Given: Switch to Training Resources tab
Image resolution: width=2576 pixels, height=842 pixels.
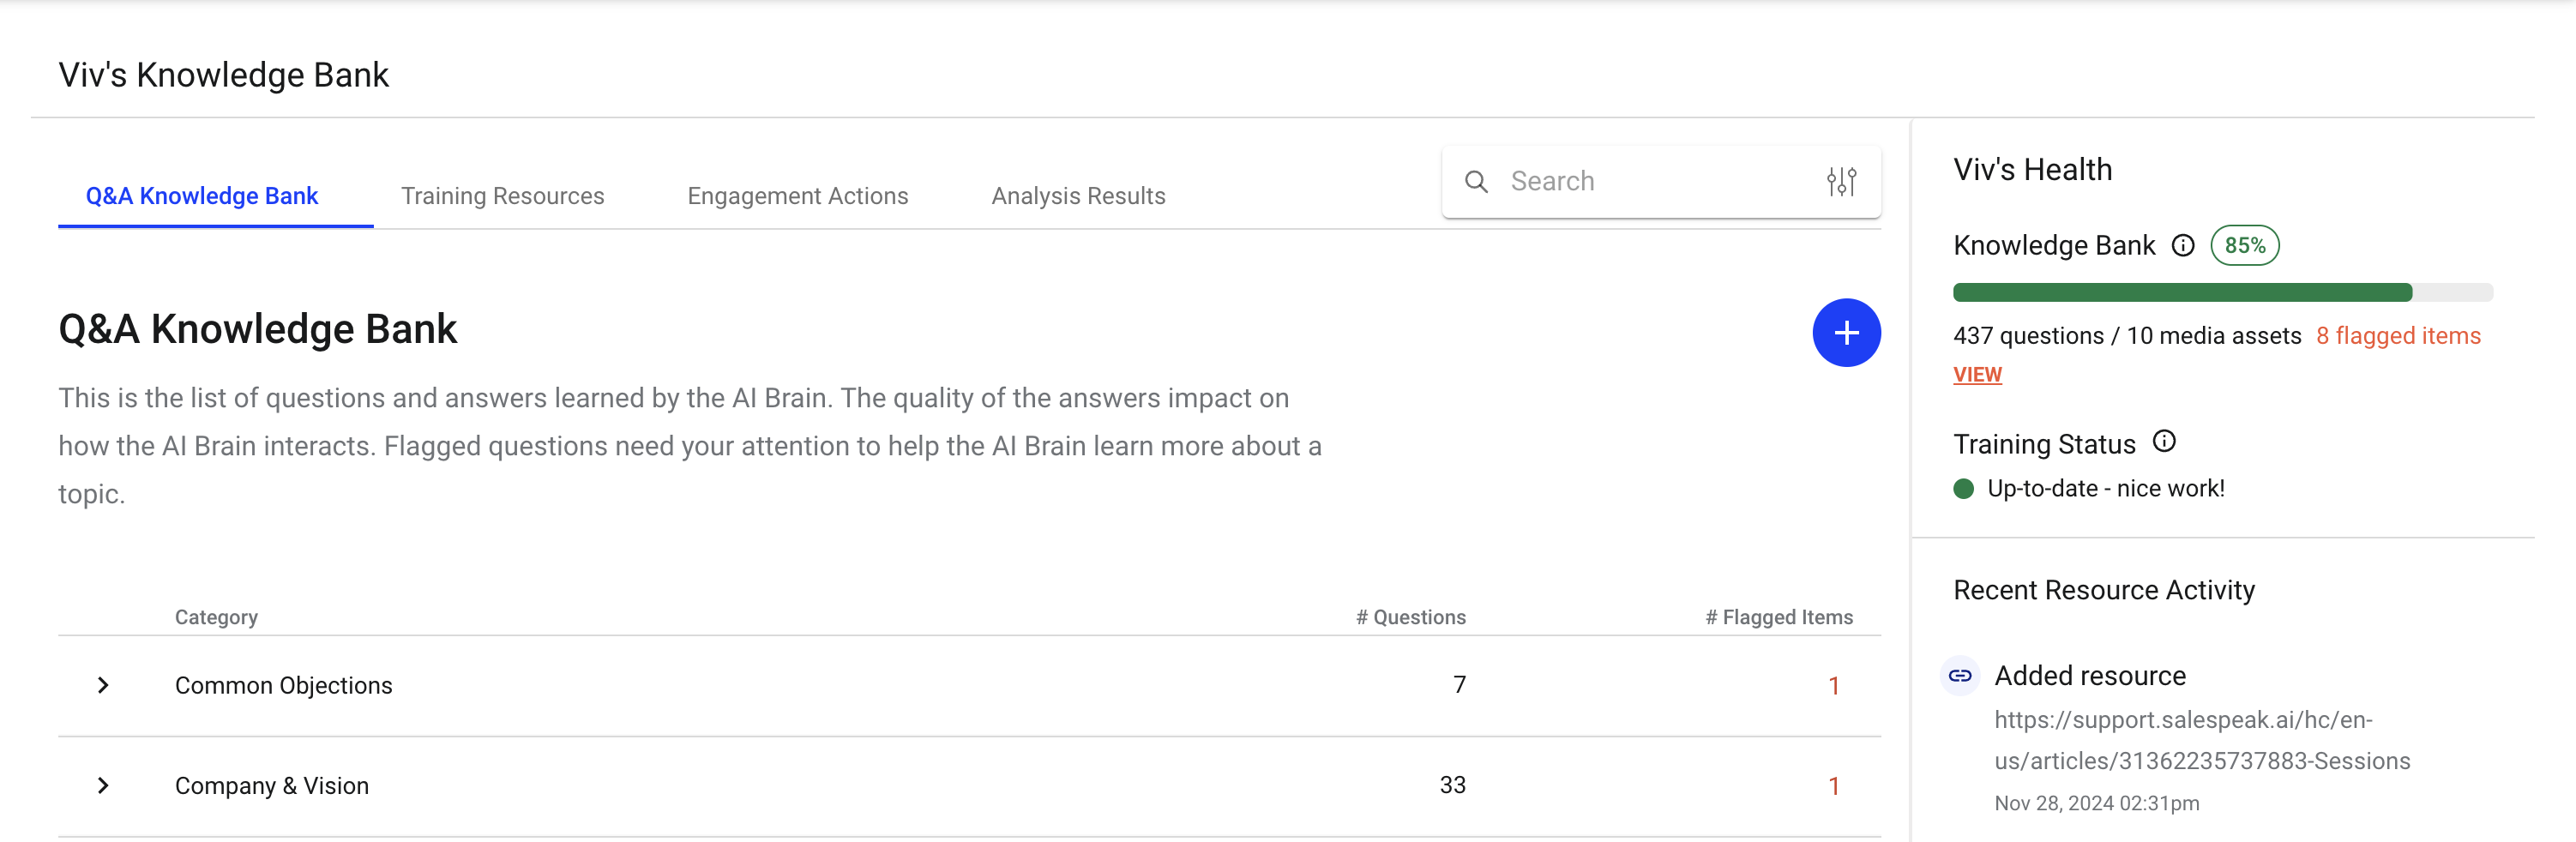Looking at the screenshot, I should [502, 196].
